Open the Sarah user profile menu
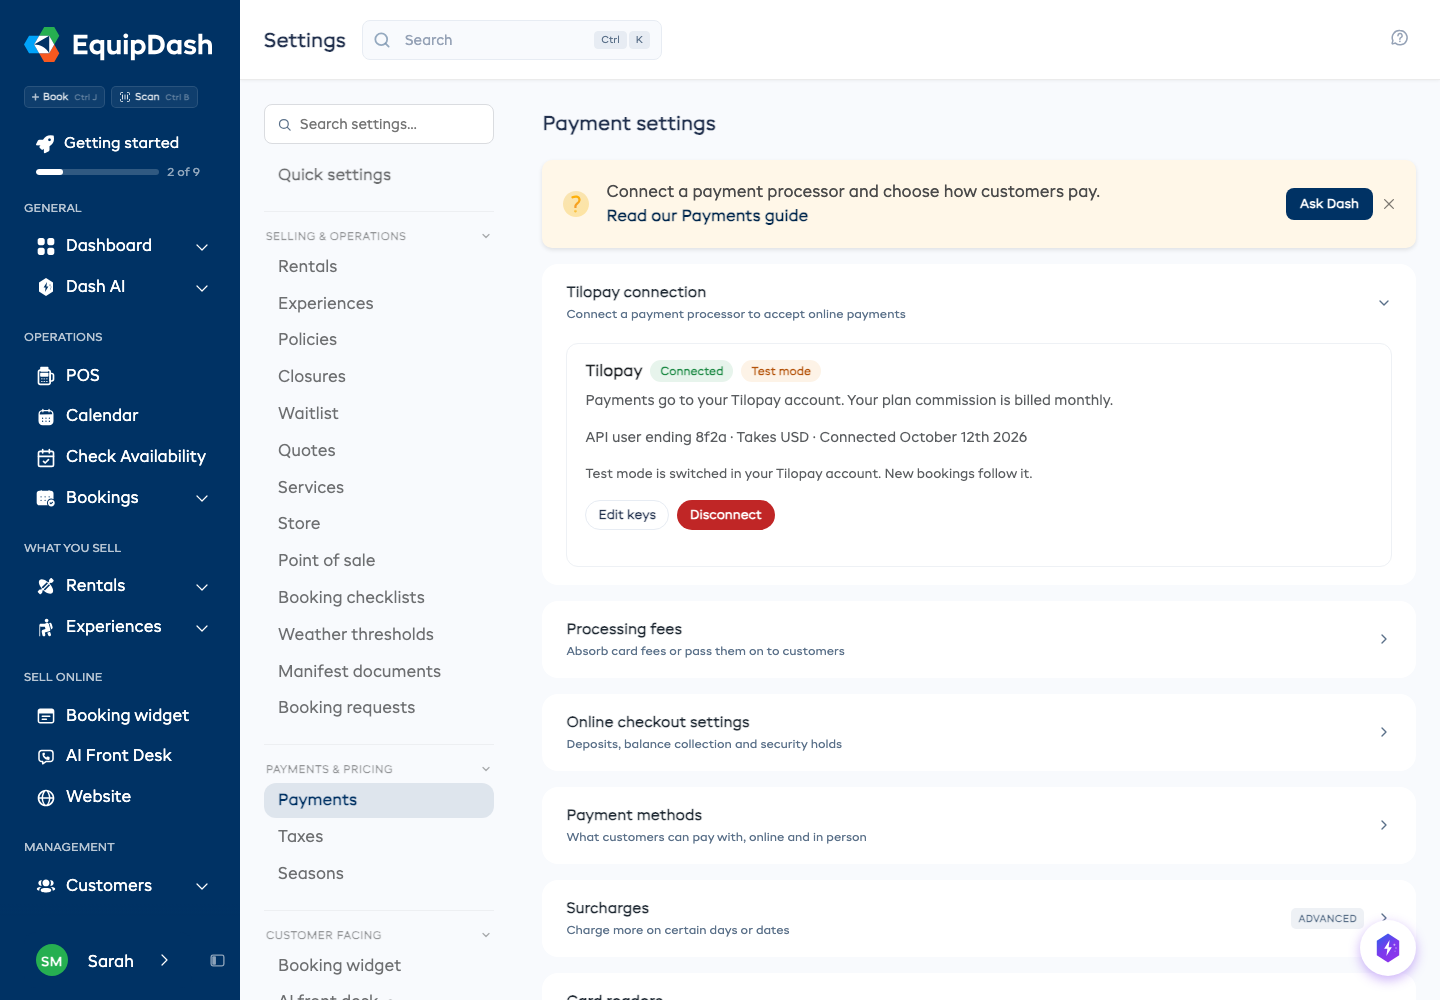This screenshot has height=1000, width=1440. (104, 961)
